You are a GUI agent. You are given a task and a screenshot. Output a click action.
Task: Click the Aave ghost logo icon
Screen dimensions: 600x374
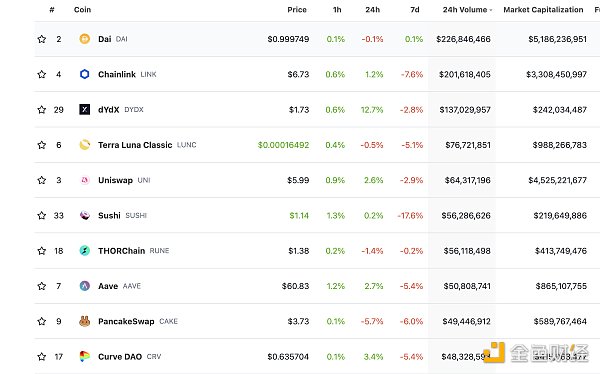tap(85, 286)
